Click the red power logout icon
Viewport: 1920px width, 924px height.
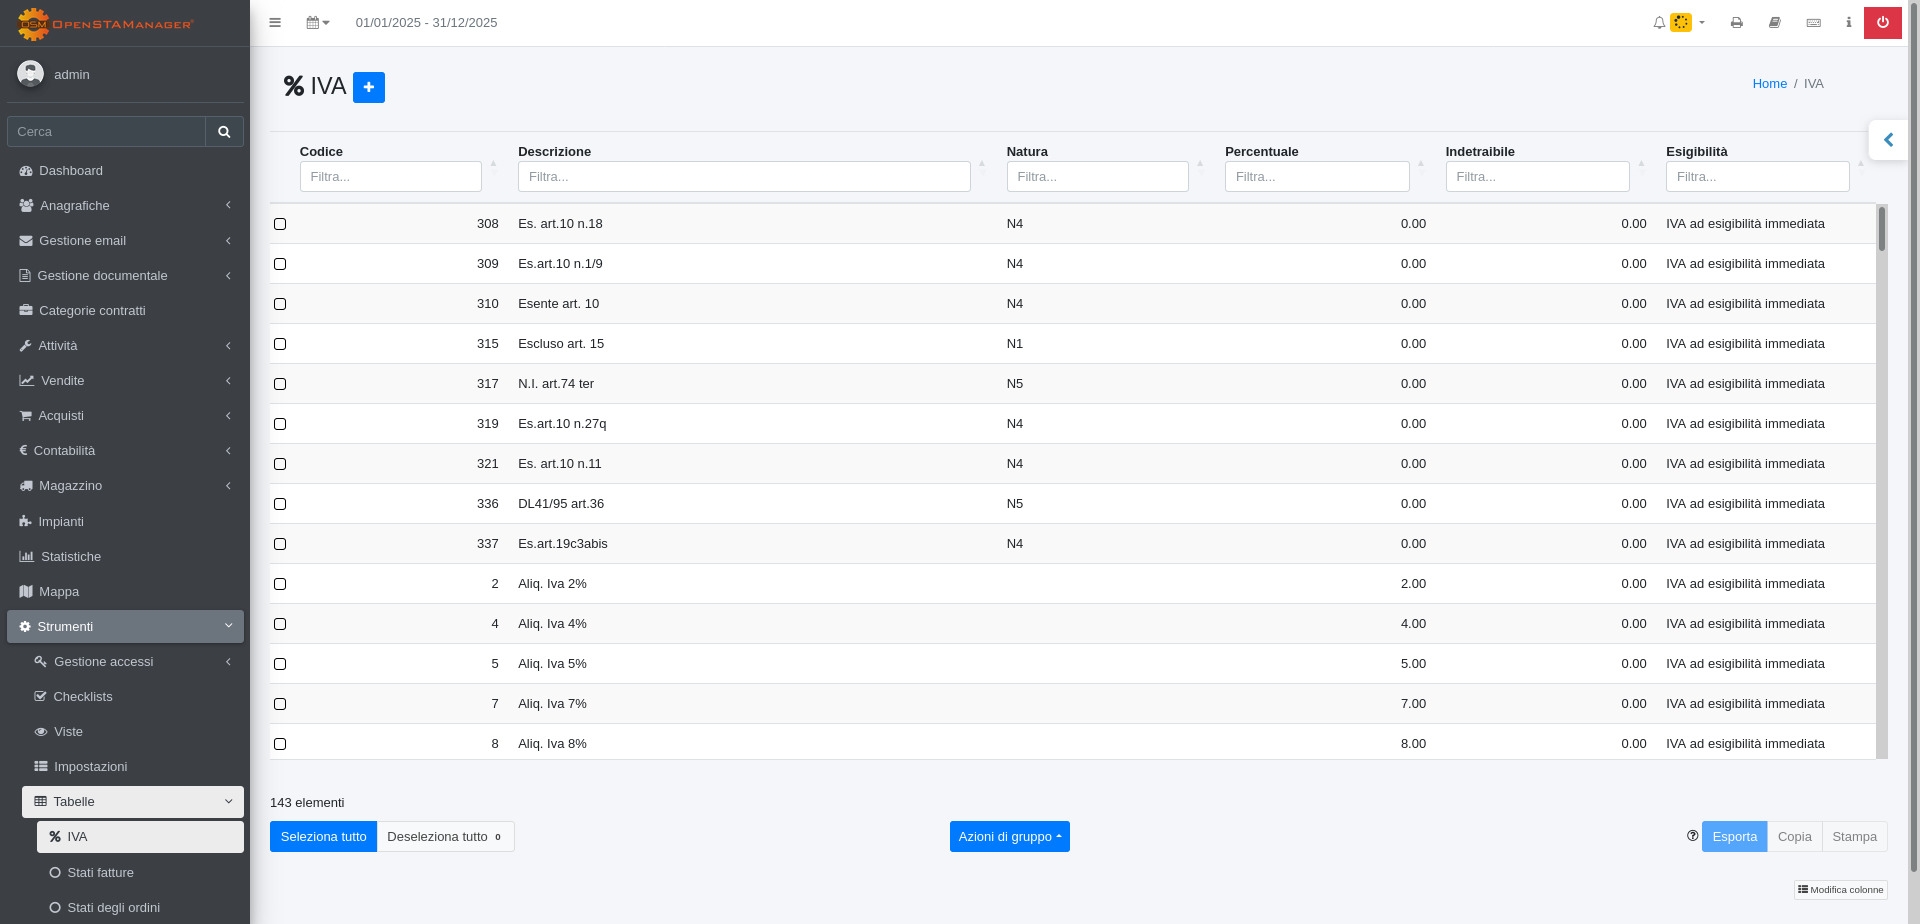[x=1882, y=23]
